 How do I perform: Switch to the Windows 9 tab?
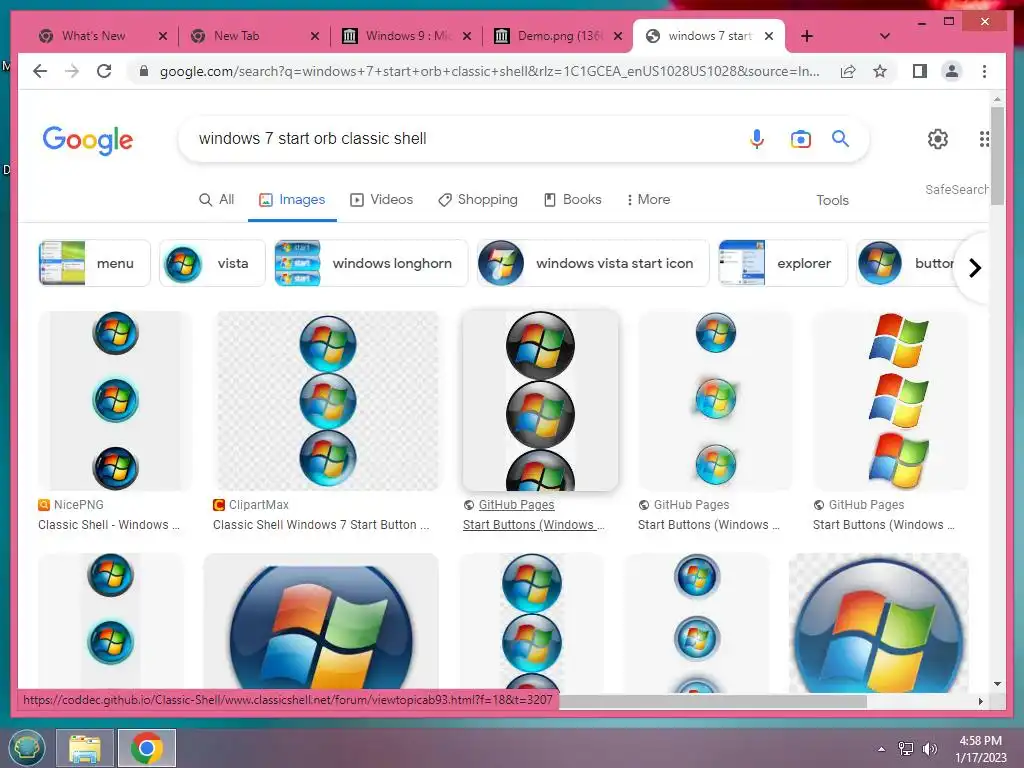pyautogui.click(x=408, y=36)
